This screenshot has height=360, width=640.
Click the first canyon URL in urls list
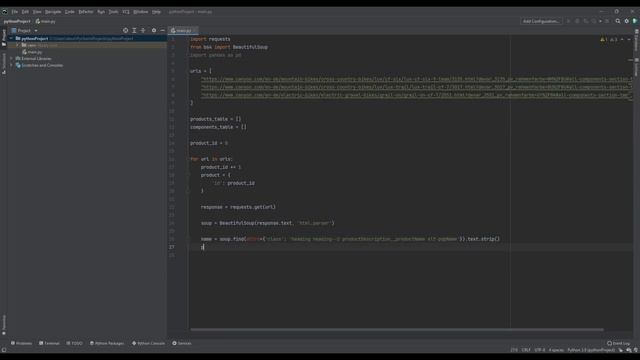(x=416, y=79)
